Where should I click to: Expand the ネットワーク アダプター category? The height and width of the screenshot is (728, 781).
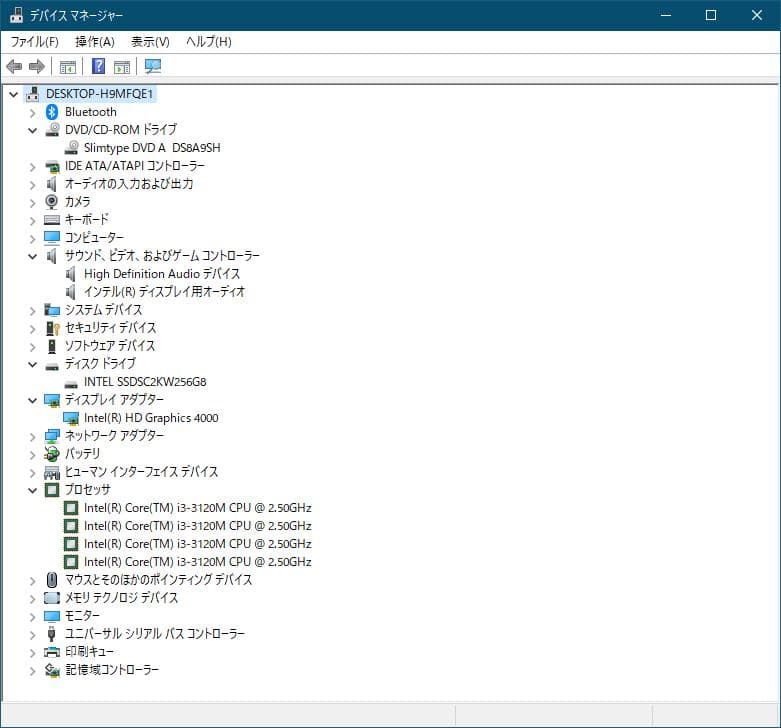click(32, 437)
